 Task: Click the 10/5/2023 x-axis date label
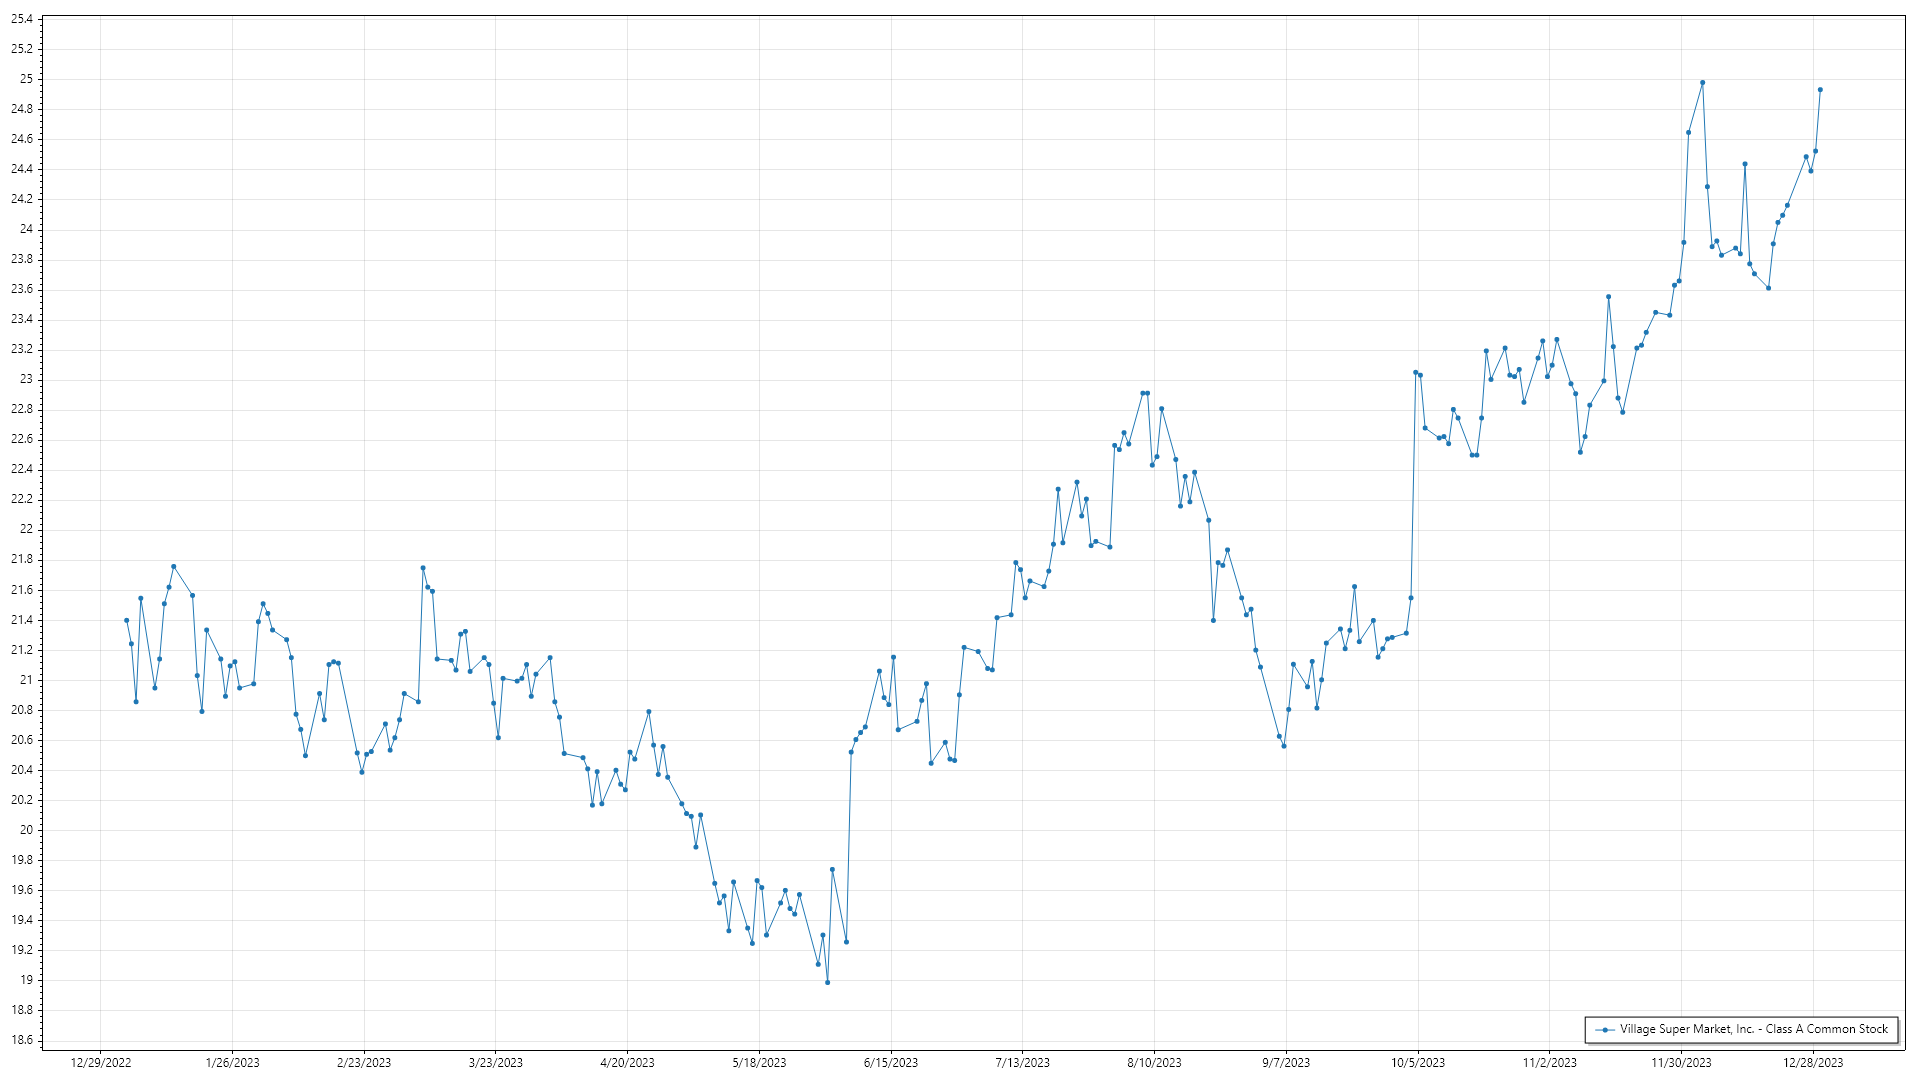[x=1418, y=1063]
